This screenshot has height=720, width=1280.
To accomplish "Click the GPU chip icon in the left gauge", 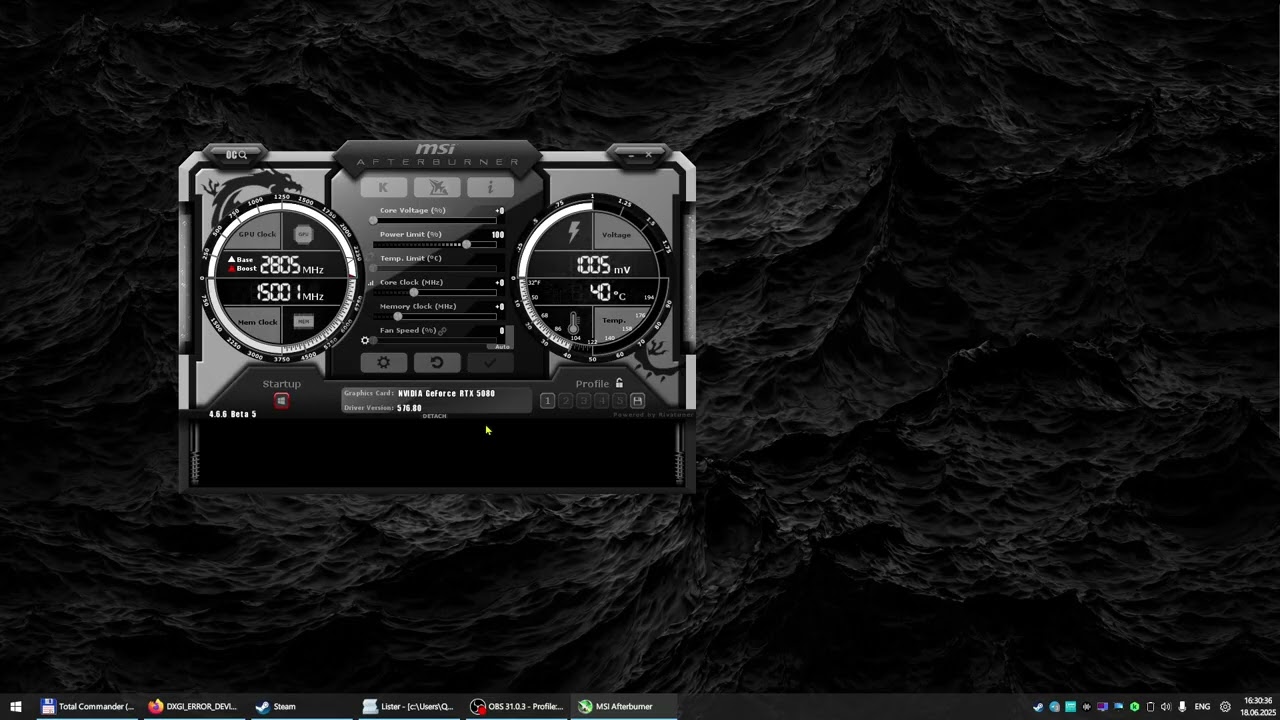I will coord(303,234).
